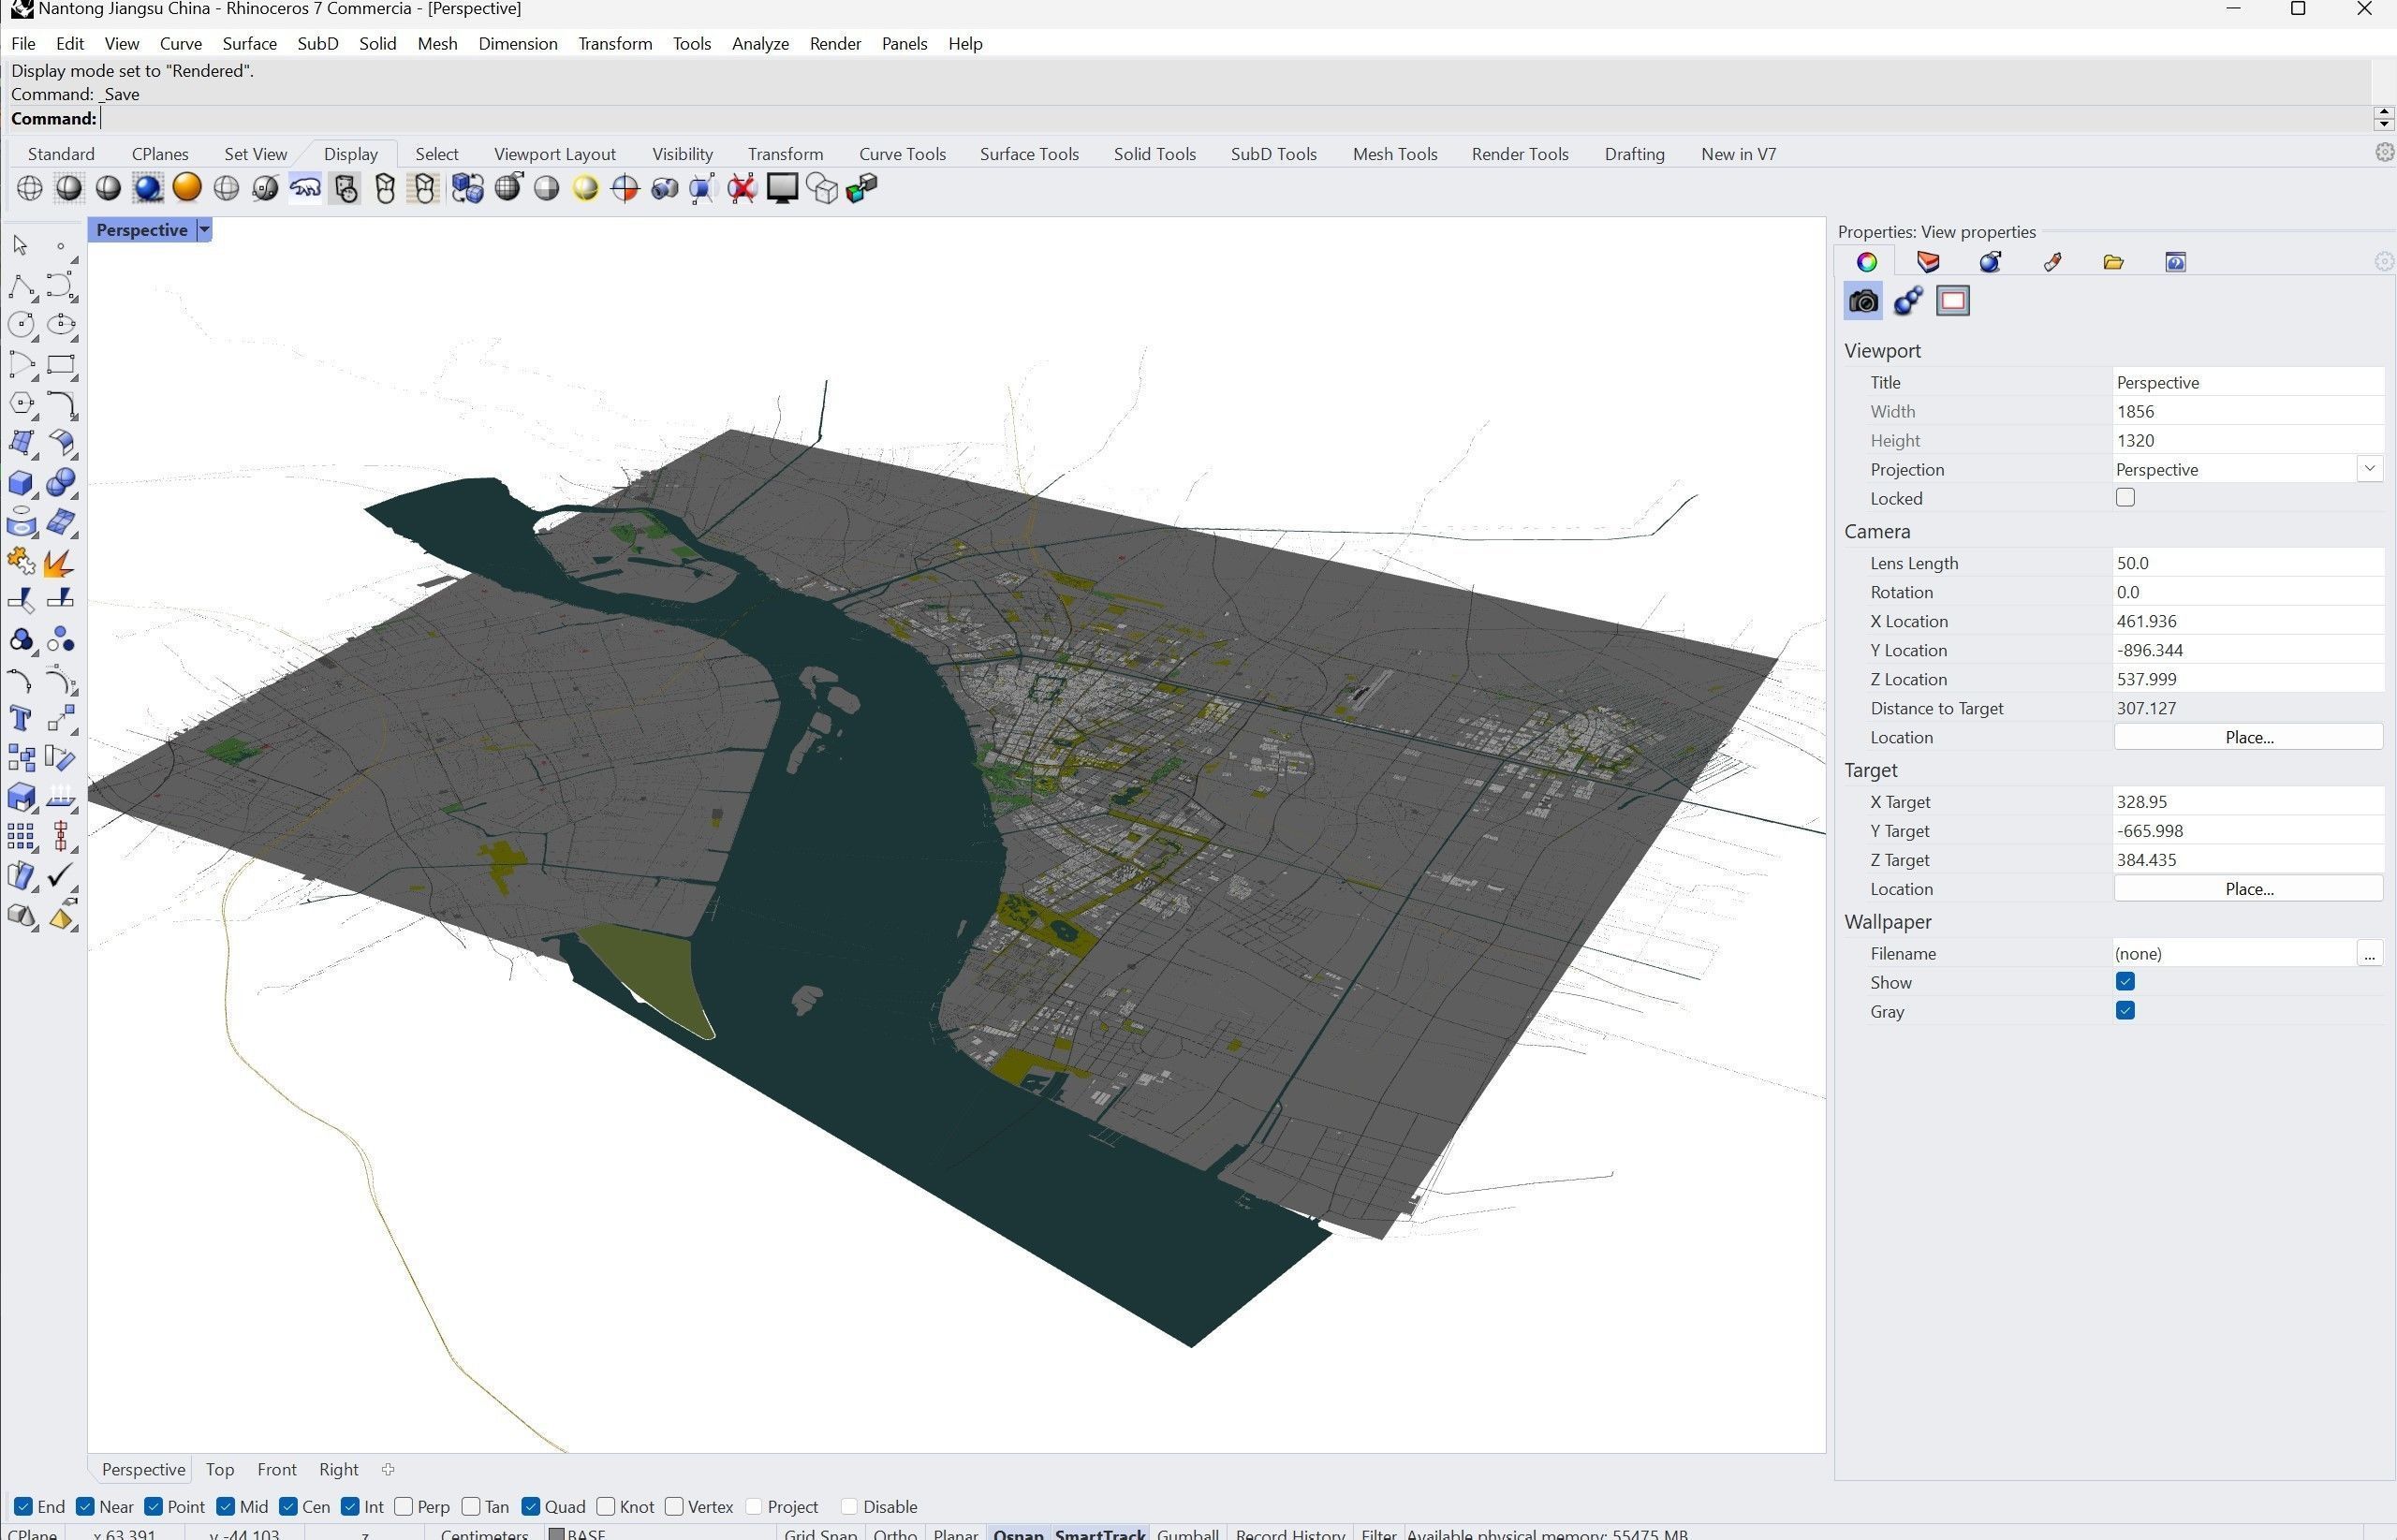Choose the Select Objects arrow tool

coord(20,246)
